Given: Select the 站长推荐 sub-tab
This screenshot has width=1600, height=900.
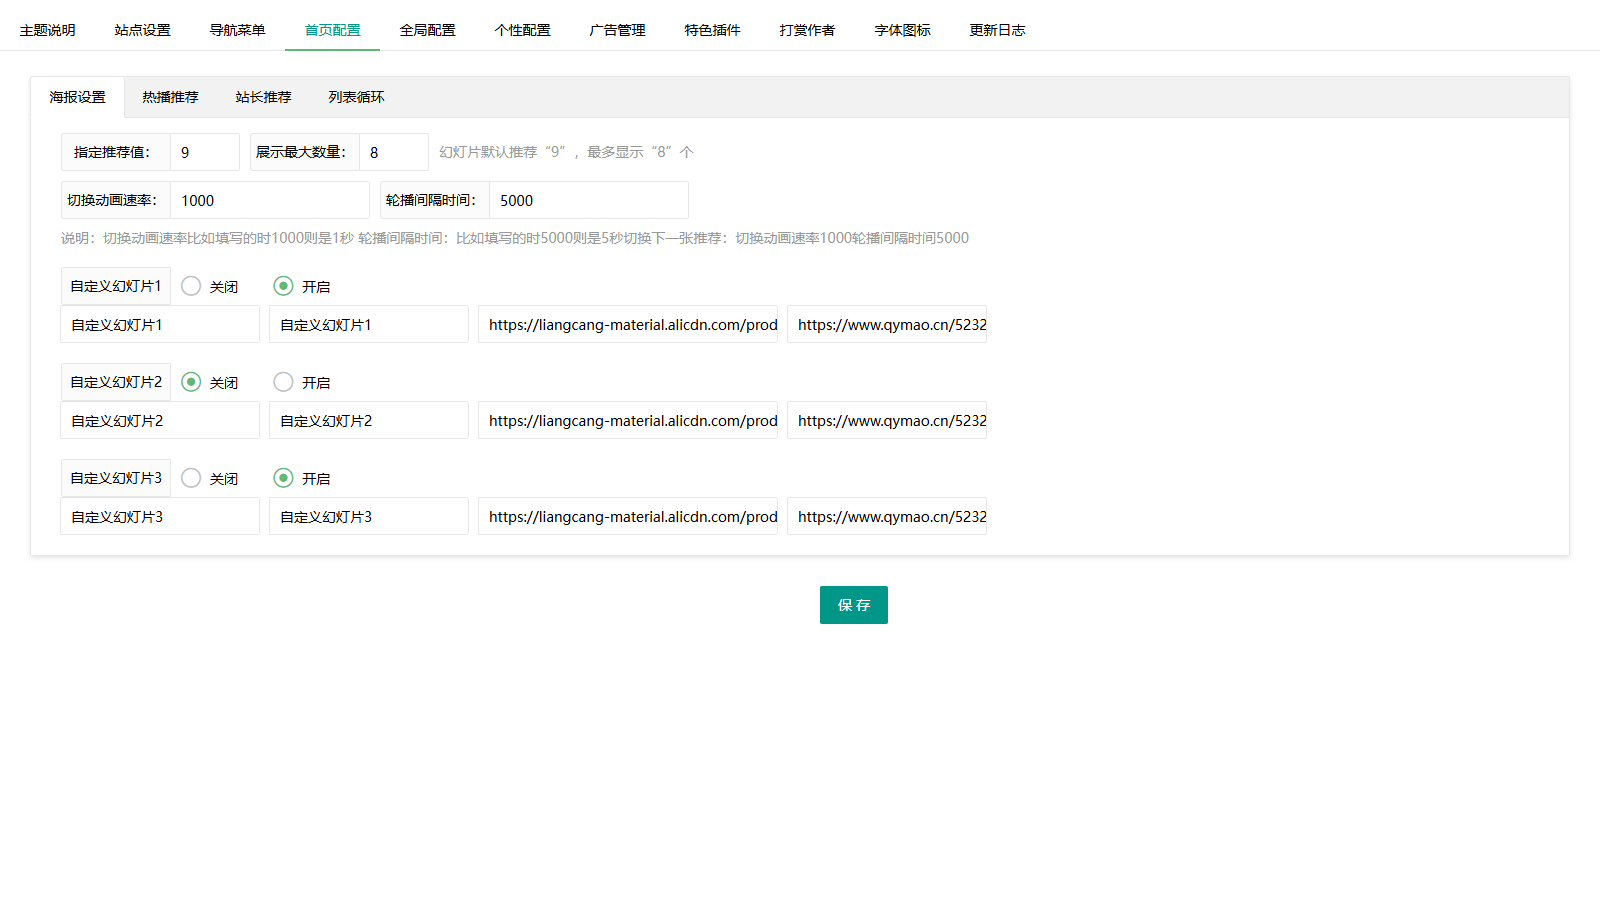Looking at the screenshot, I should coord(263,97).
